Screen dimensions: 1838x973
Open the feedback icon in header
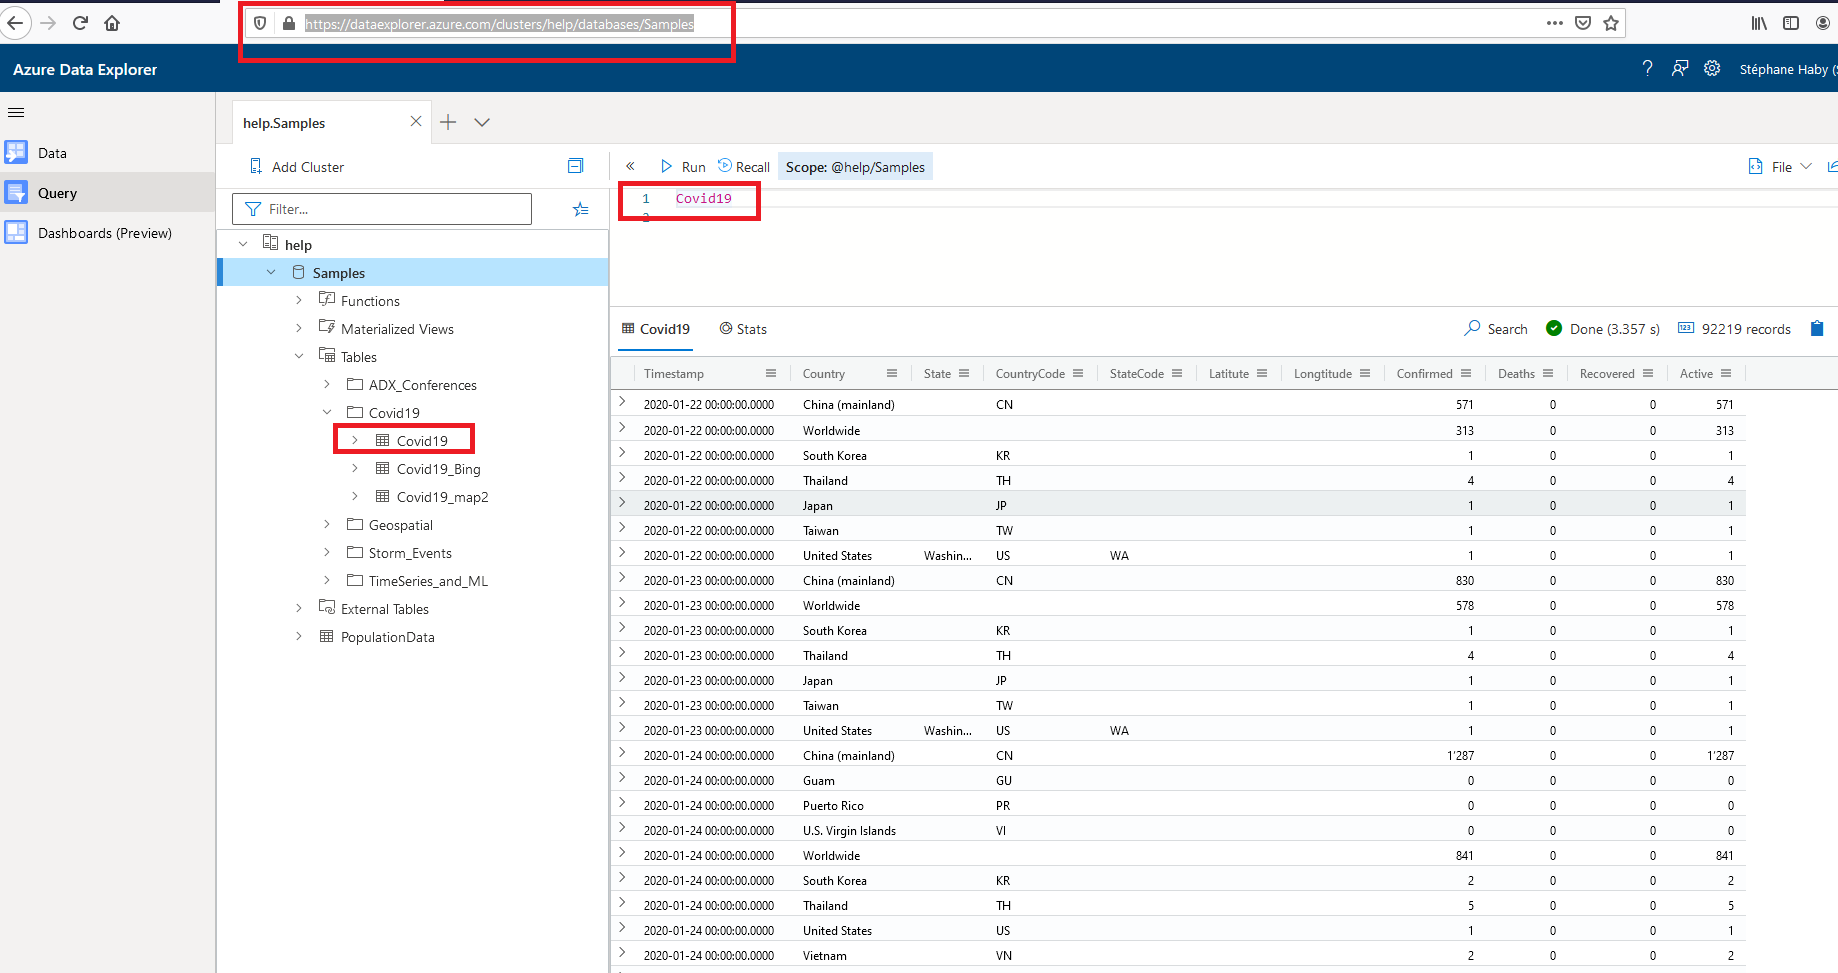(1680, 68)
